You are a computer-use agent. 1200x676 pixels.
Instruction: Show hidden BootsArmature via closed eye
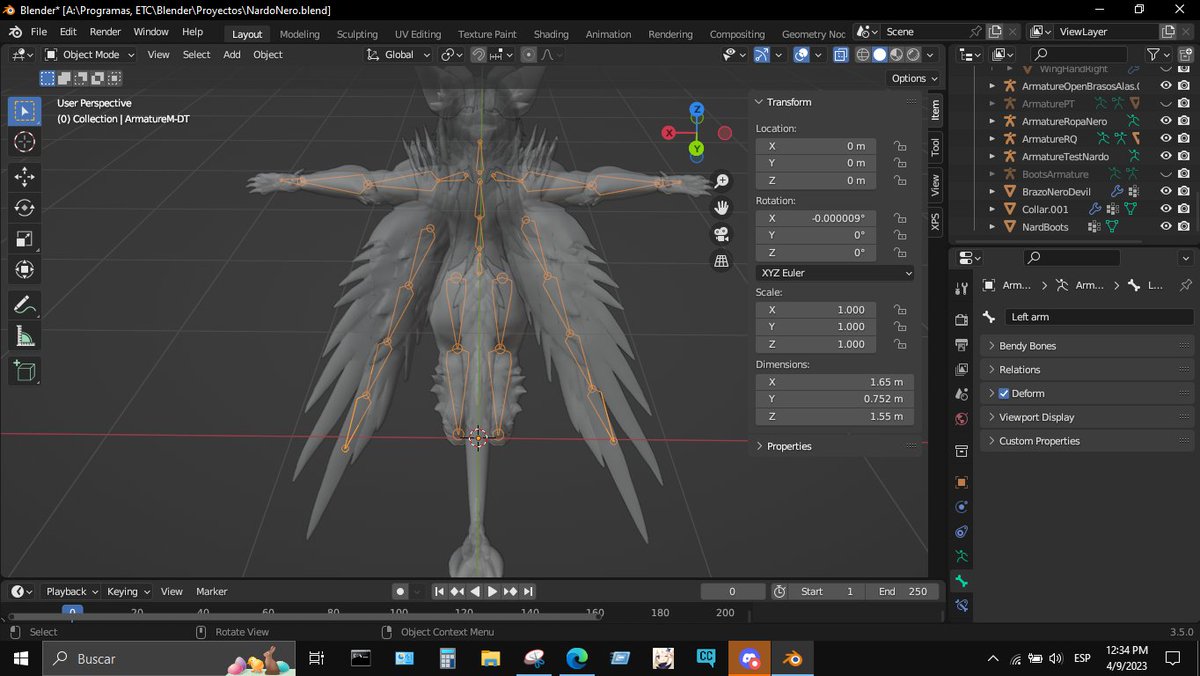[1166, 174]
